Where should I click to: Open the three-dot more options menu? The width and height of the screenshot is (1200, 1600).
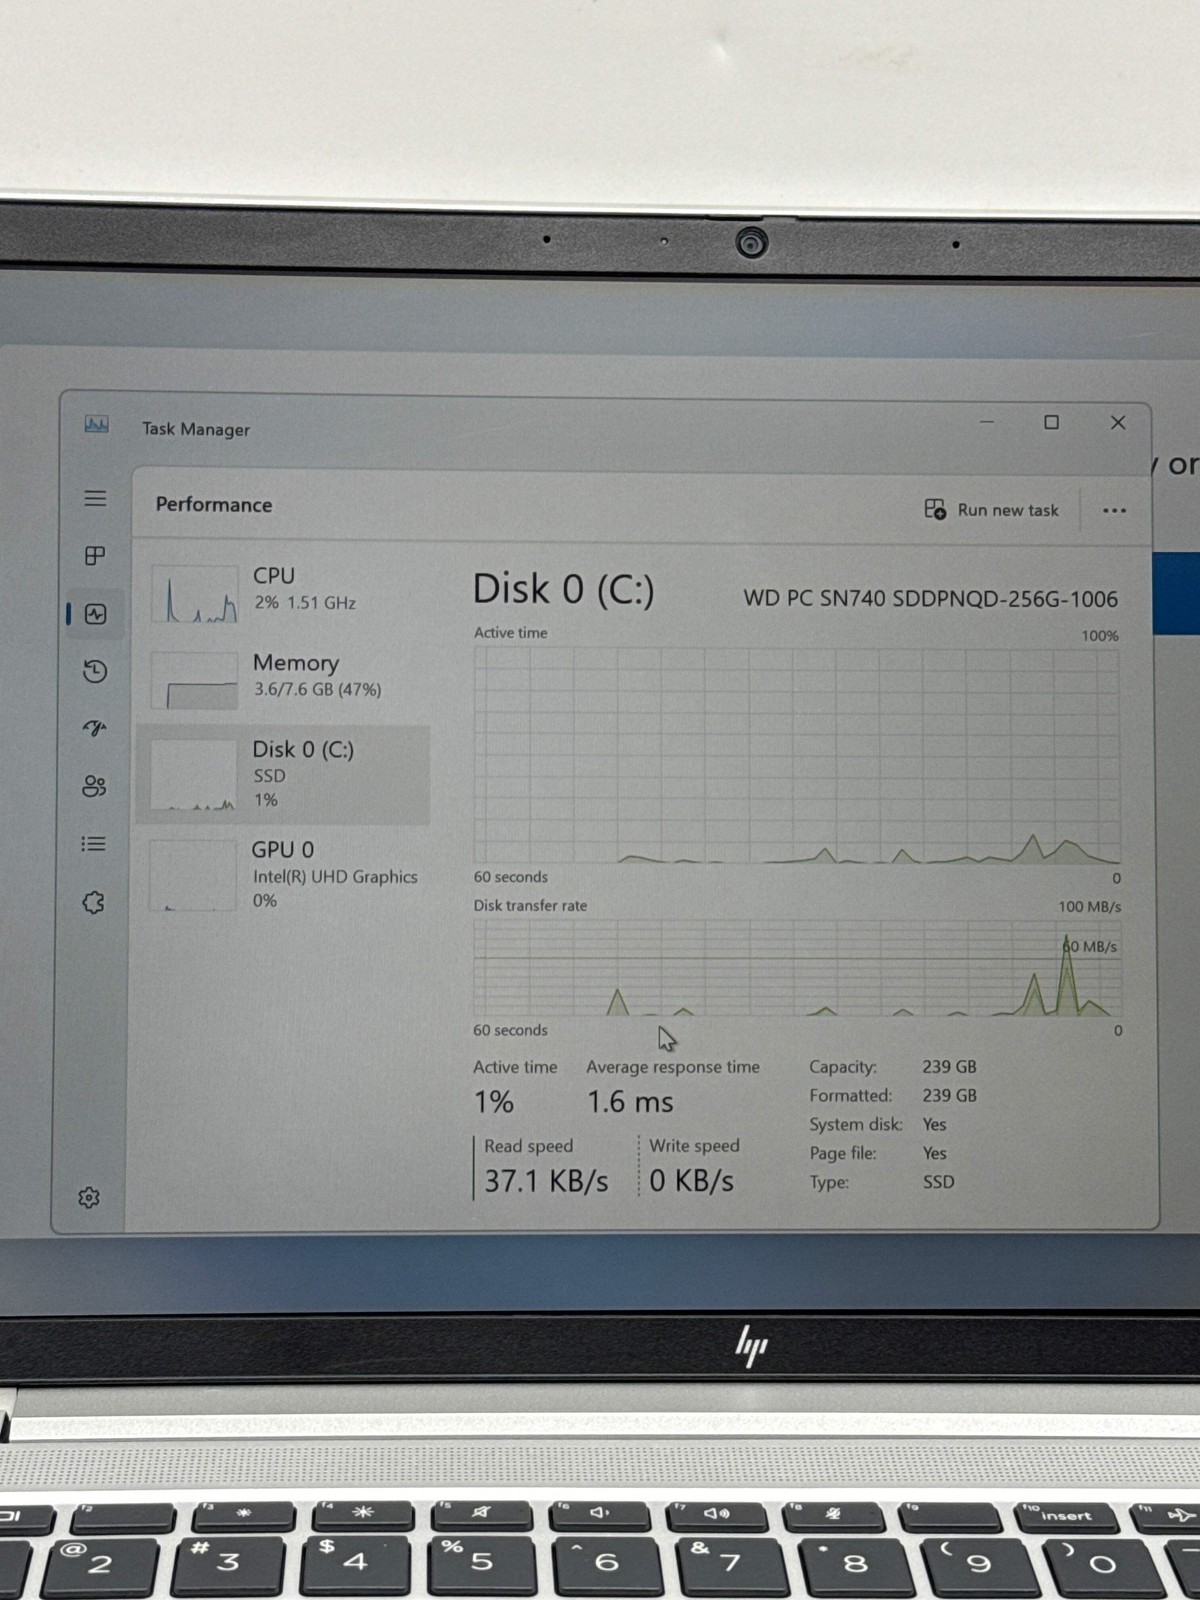point(1114,511)
